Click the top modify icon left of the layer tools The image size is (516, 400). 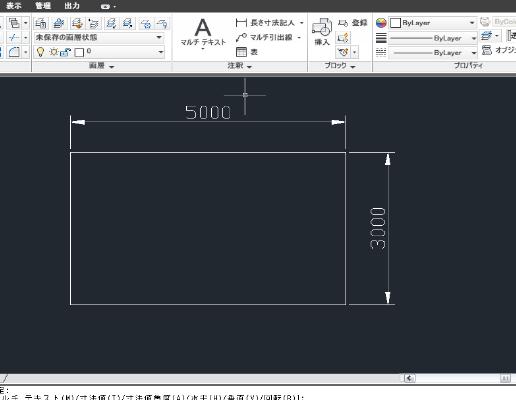point(14,23)
